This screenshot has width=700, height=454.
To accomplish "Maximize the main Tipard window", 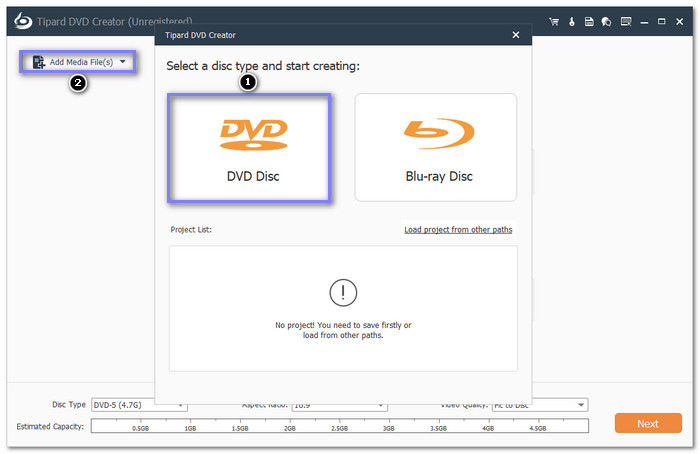I will tap(662, 21).
